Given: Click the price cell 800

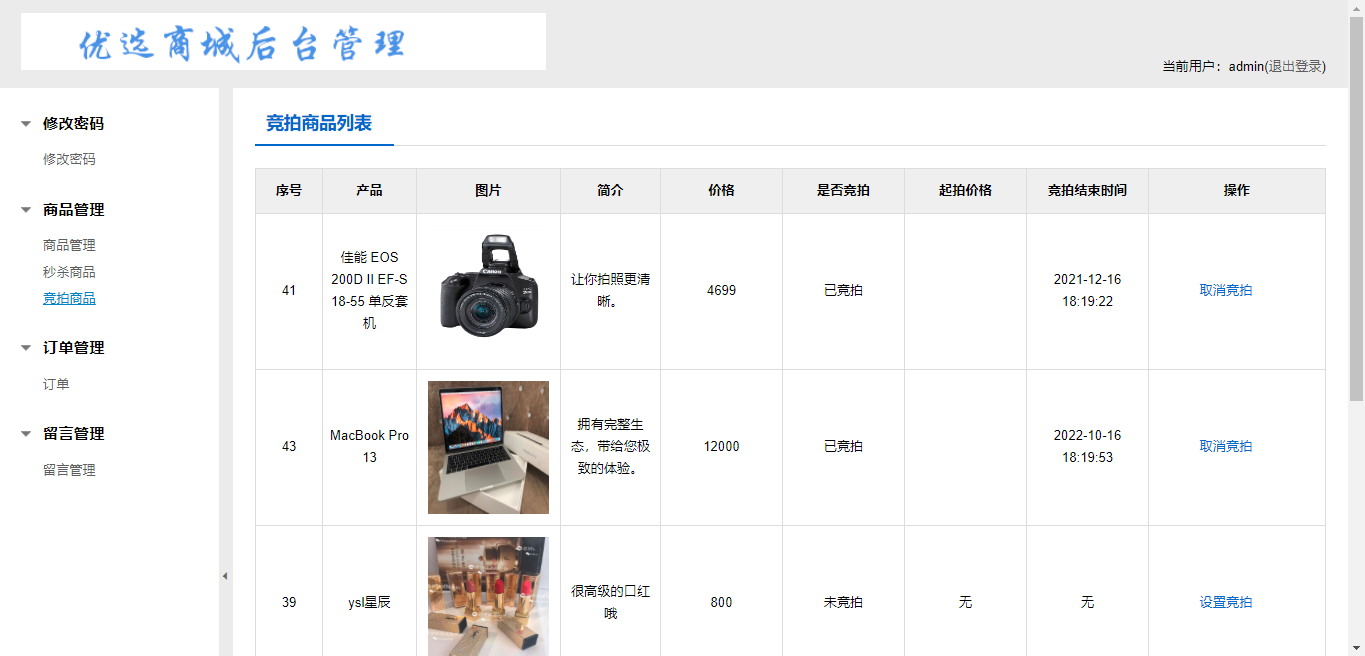Looking at the screenshot, I should click(x=721, y=602).
